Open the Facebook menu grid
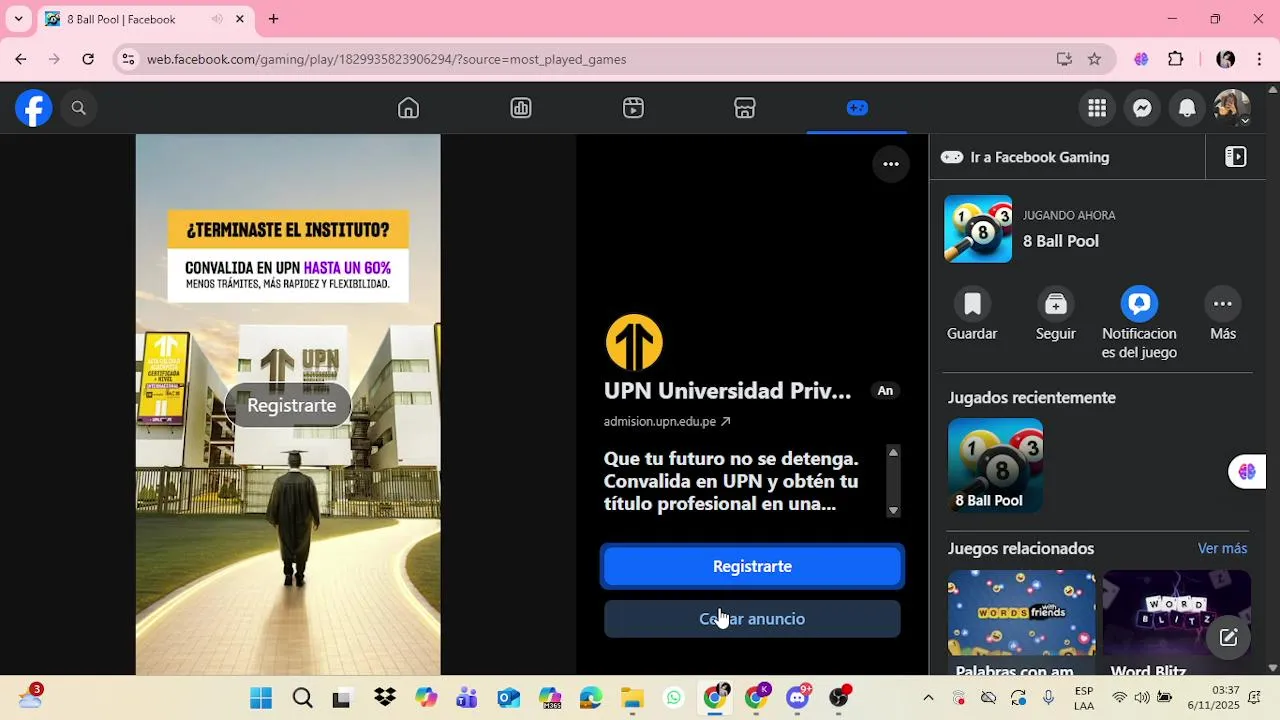Image resolution: width=1280 pixels, height=720 pixels. point(1097,108)
